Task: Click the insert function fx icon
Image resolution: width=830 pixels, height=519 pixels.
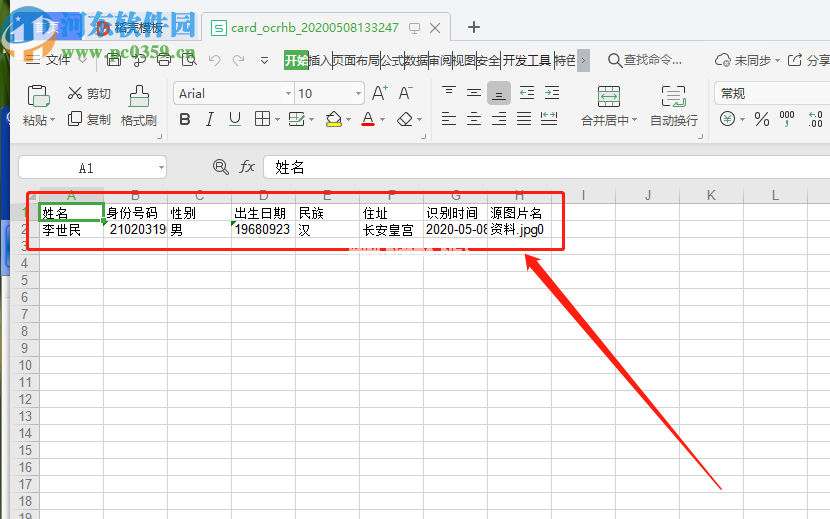Action: pos(247,167)
